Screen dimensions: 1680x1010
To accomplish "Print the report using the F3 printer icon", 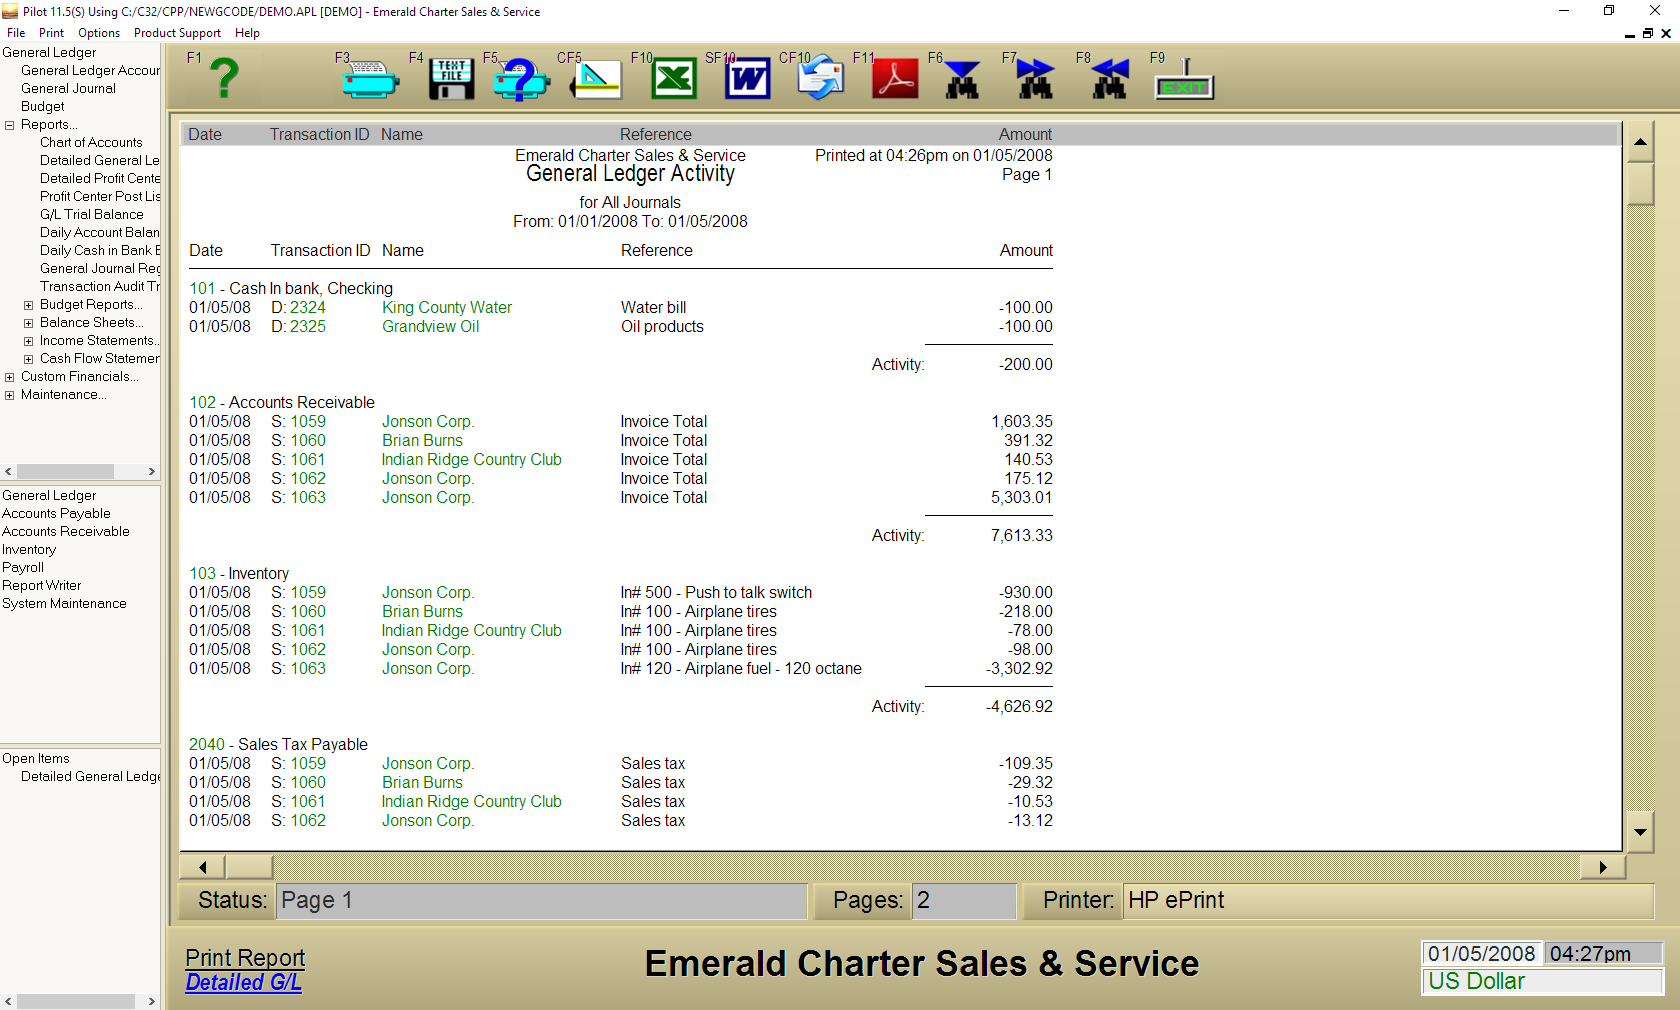I will pos(371,79).
